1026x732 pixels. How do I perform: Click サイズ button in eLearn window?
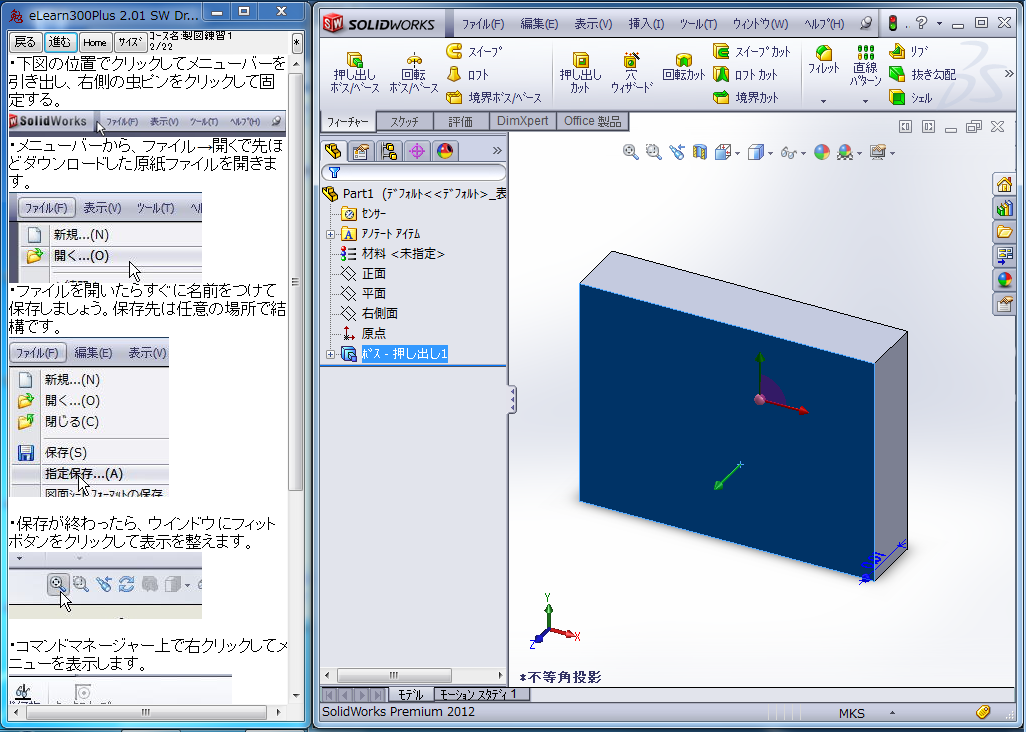(130, 43)
